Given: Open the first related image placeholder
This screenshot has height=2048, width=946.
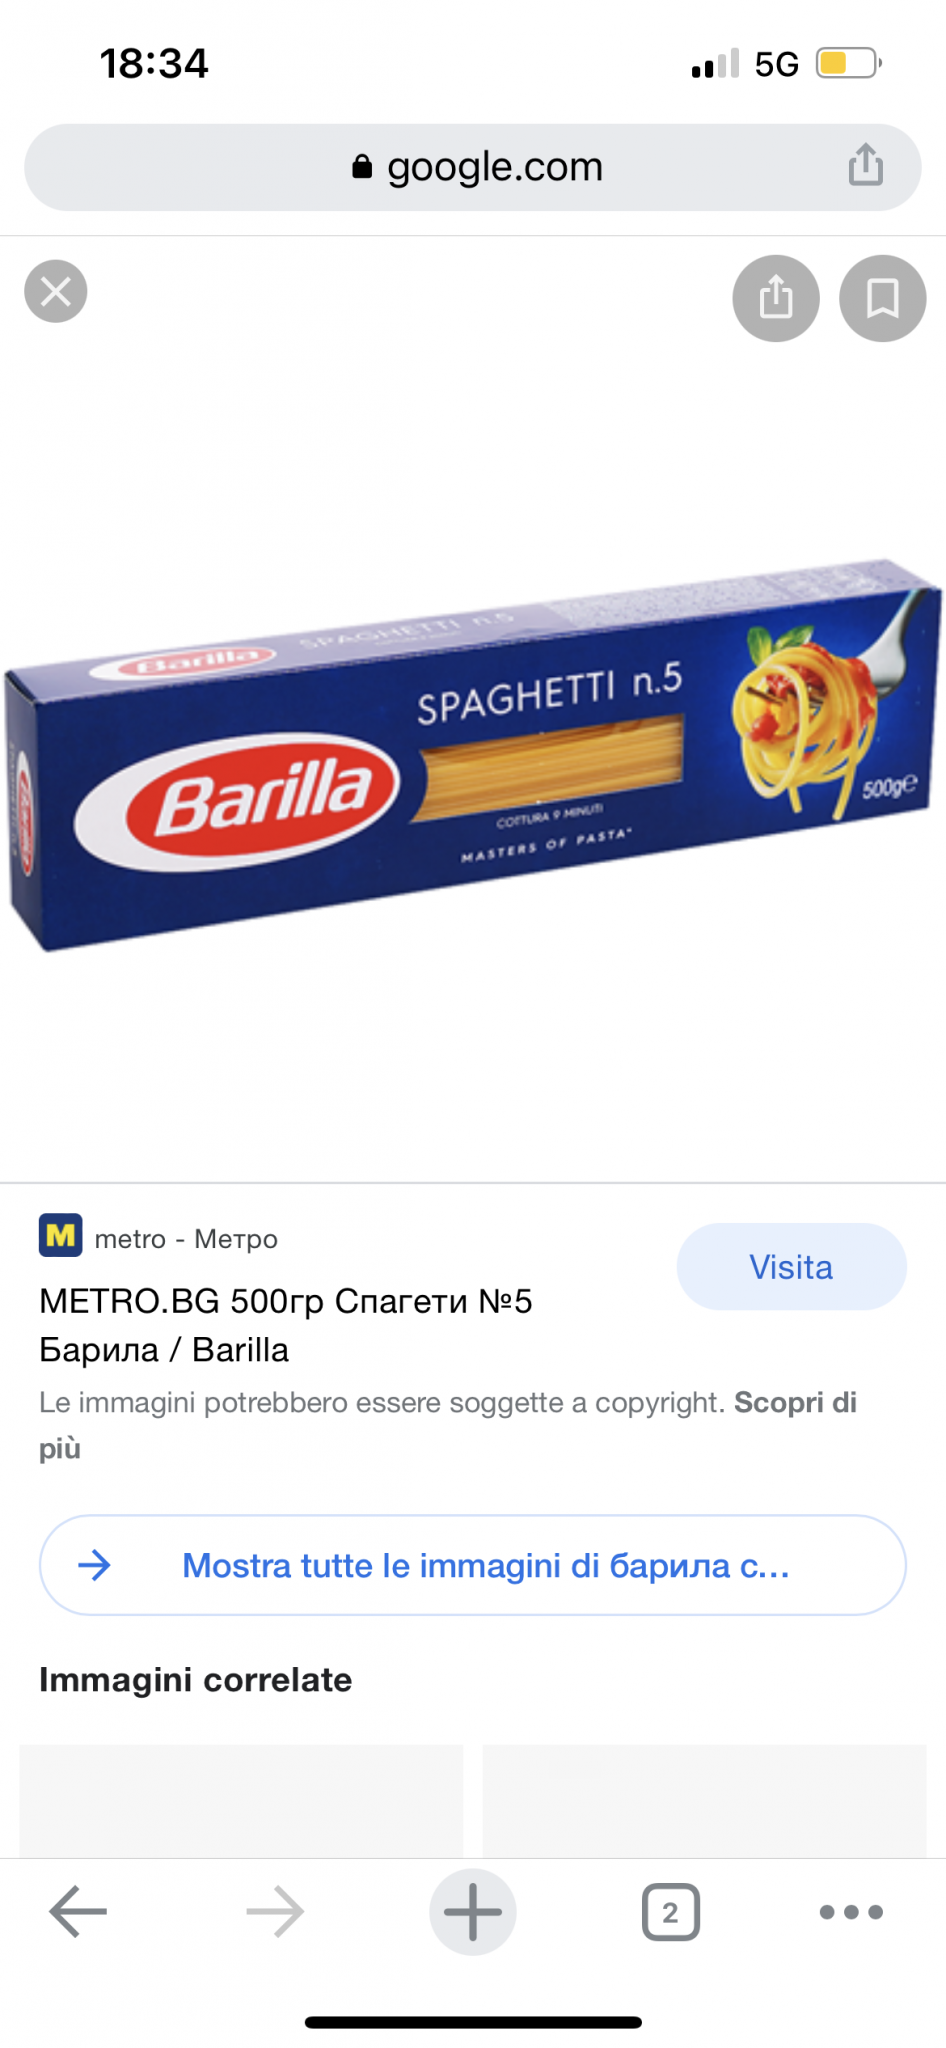Looking at the screenshot, I should click(x=241, y=1801).
